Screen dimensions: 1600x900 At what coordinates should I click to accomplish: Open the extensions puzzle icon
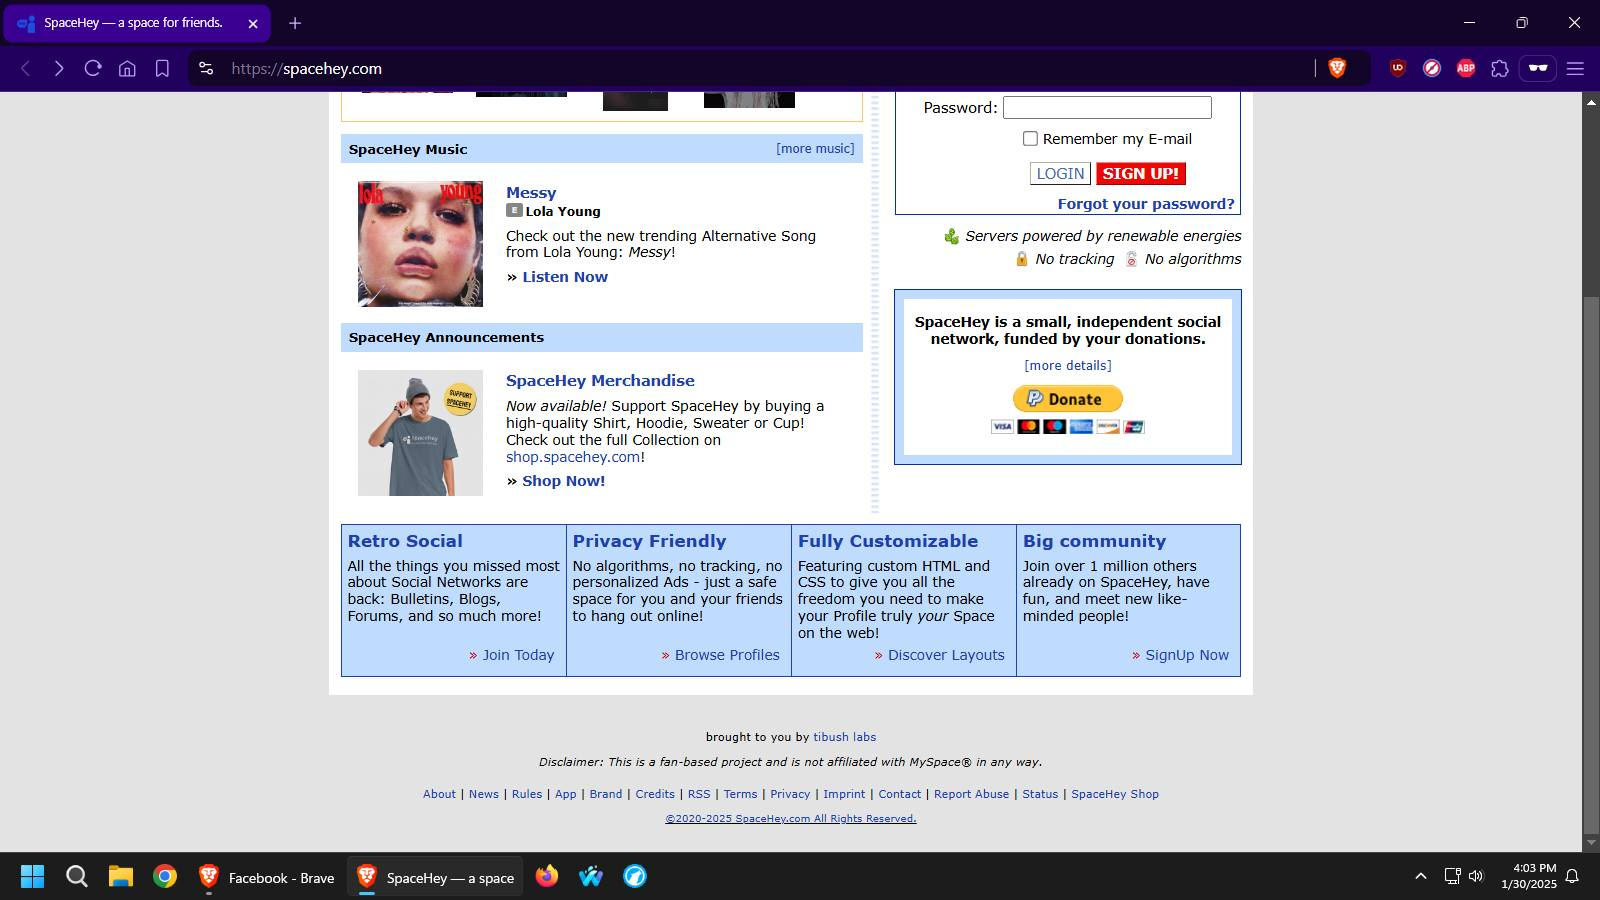[x=1500, y=68]
